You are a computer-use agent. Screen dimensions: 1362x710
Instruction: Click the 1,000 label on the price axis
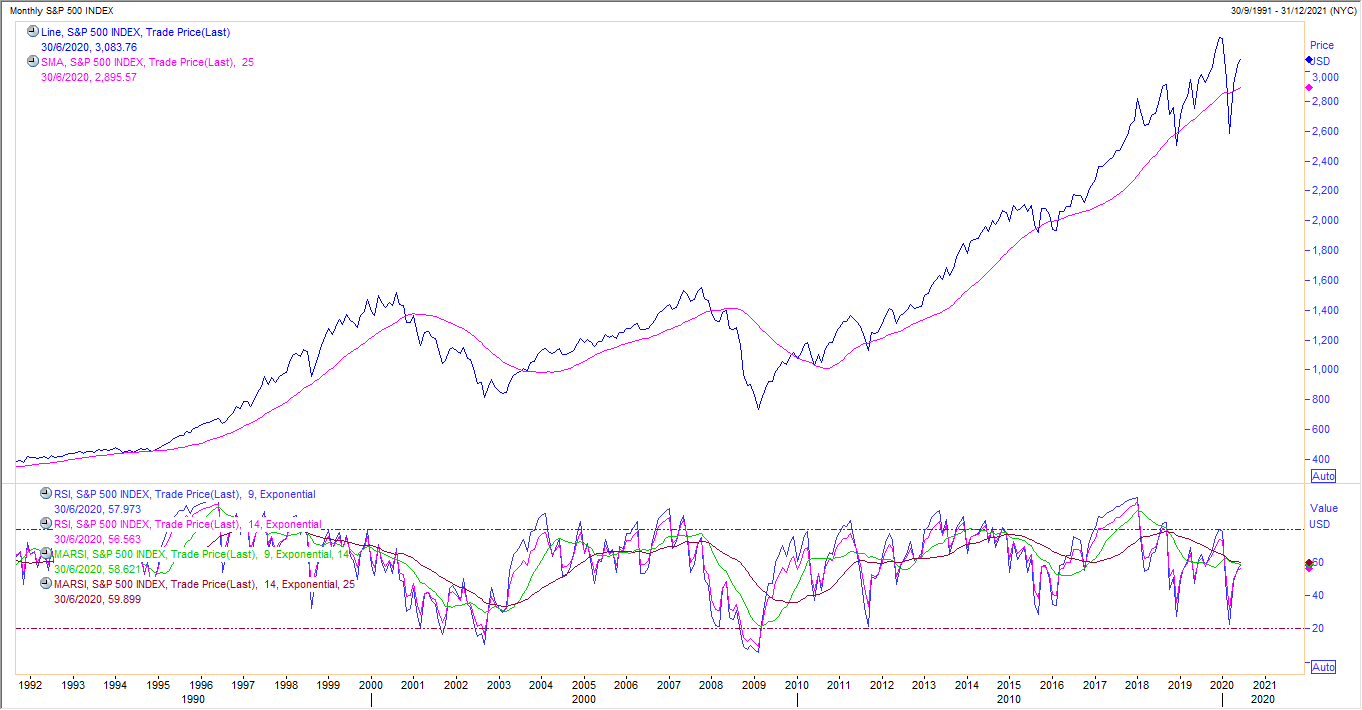coord(1325,369)
